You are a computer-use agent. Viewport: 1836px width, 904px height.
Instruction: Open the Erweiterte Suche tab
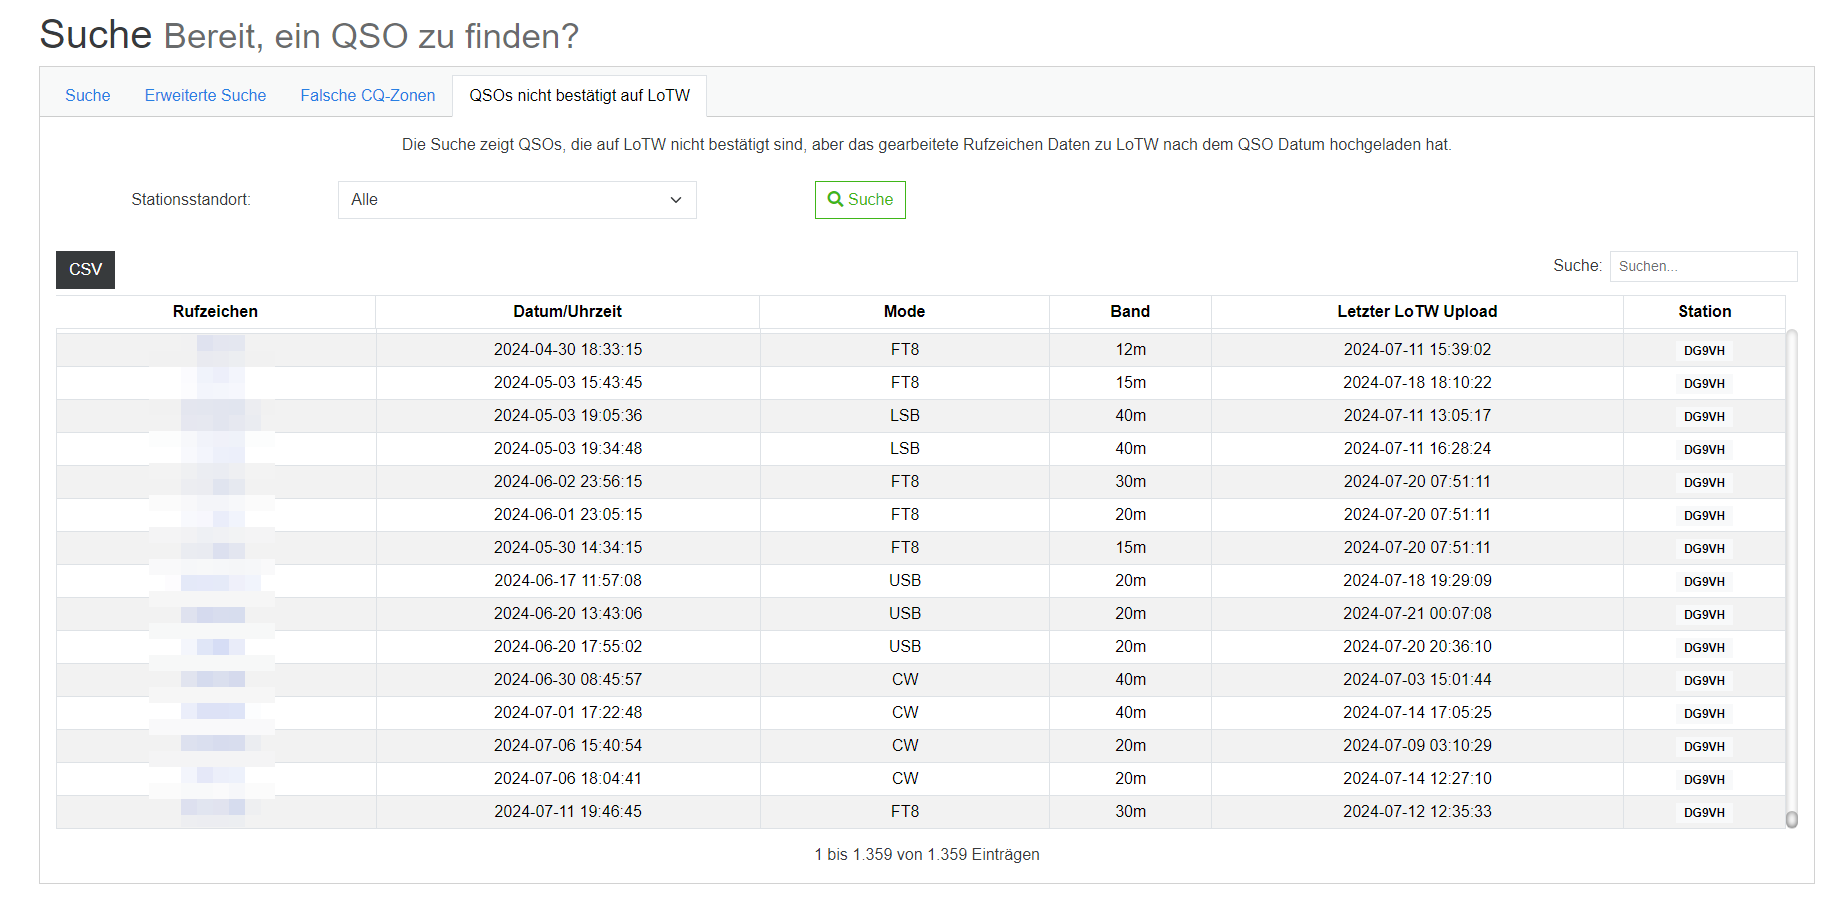tap(205, 96)
